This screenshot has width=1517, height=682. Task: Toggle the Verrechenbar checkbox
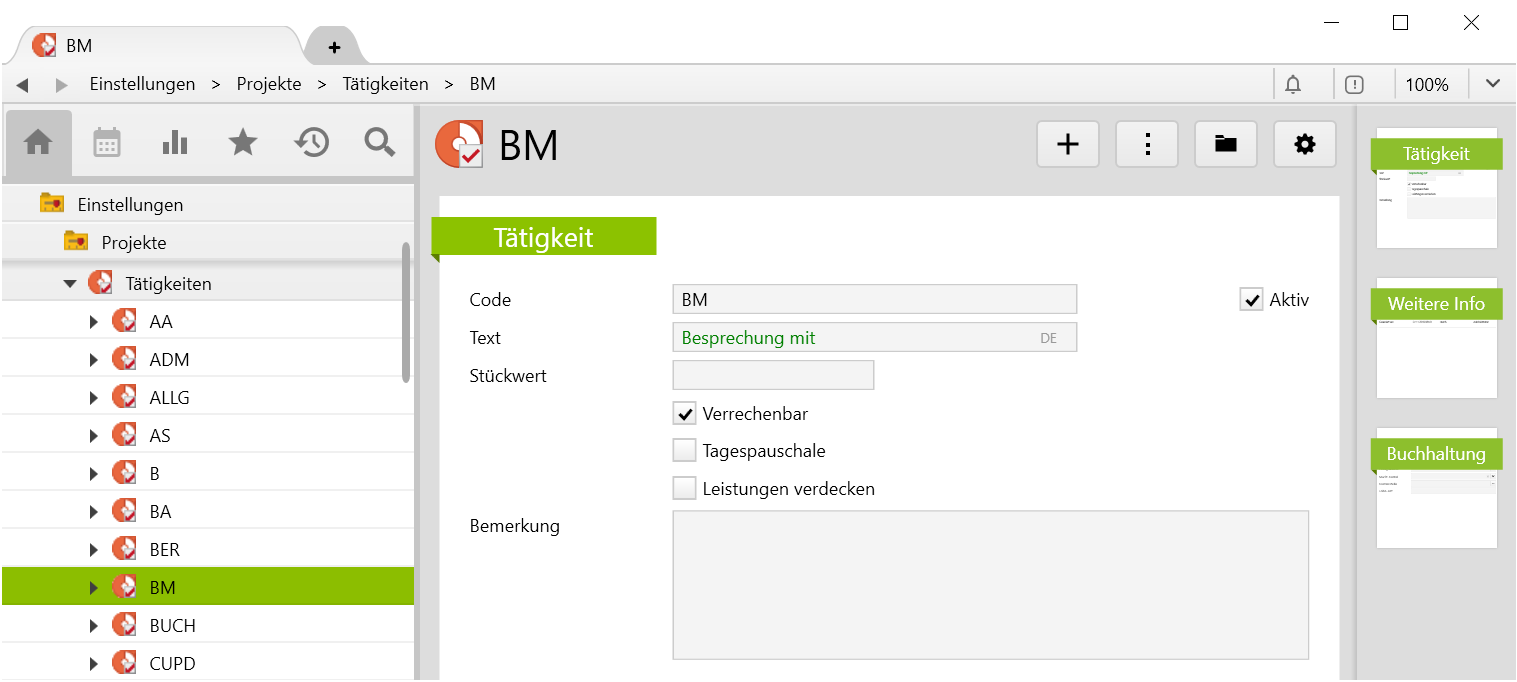point(685,414)
